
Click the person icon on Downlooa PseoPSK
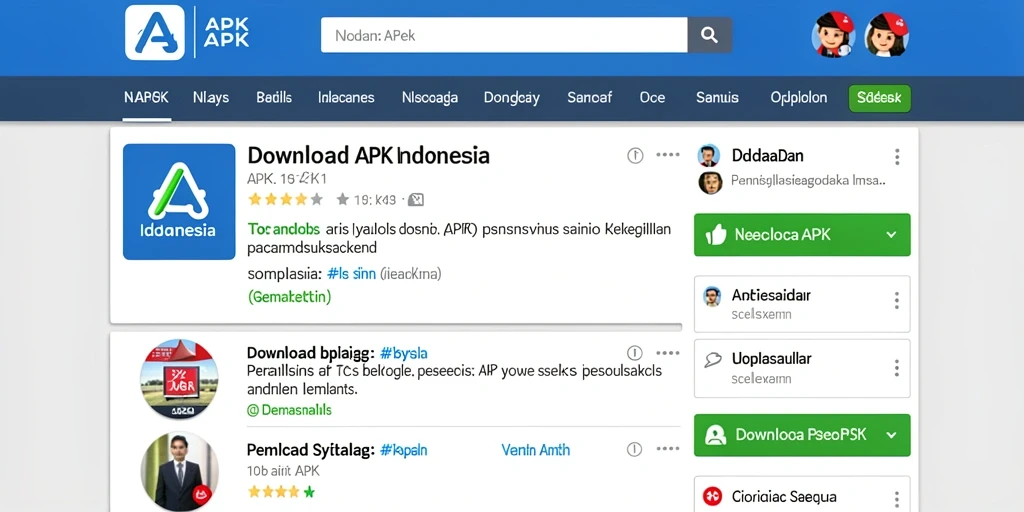(716, 435)
